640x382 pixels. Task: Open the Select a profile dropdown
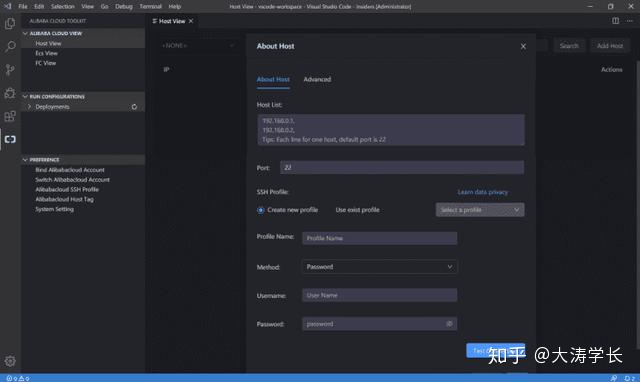pos(480,210)
